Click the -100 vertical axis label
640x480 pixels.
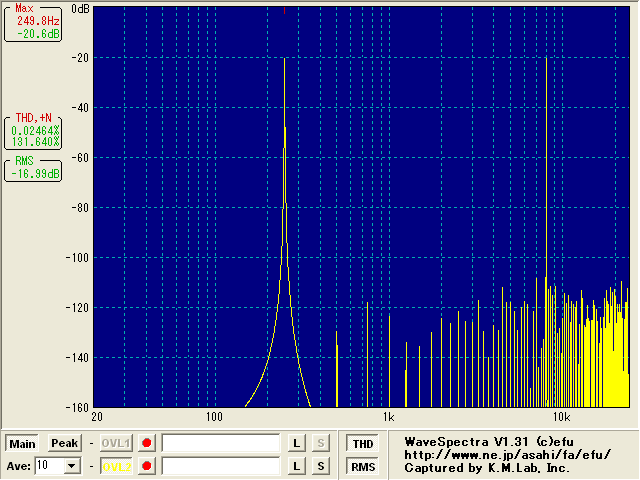(77, 258)
